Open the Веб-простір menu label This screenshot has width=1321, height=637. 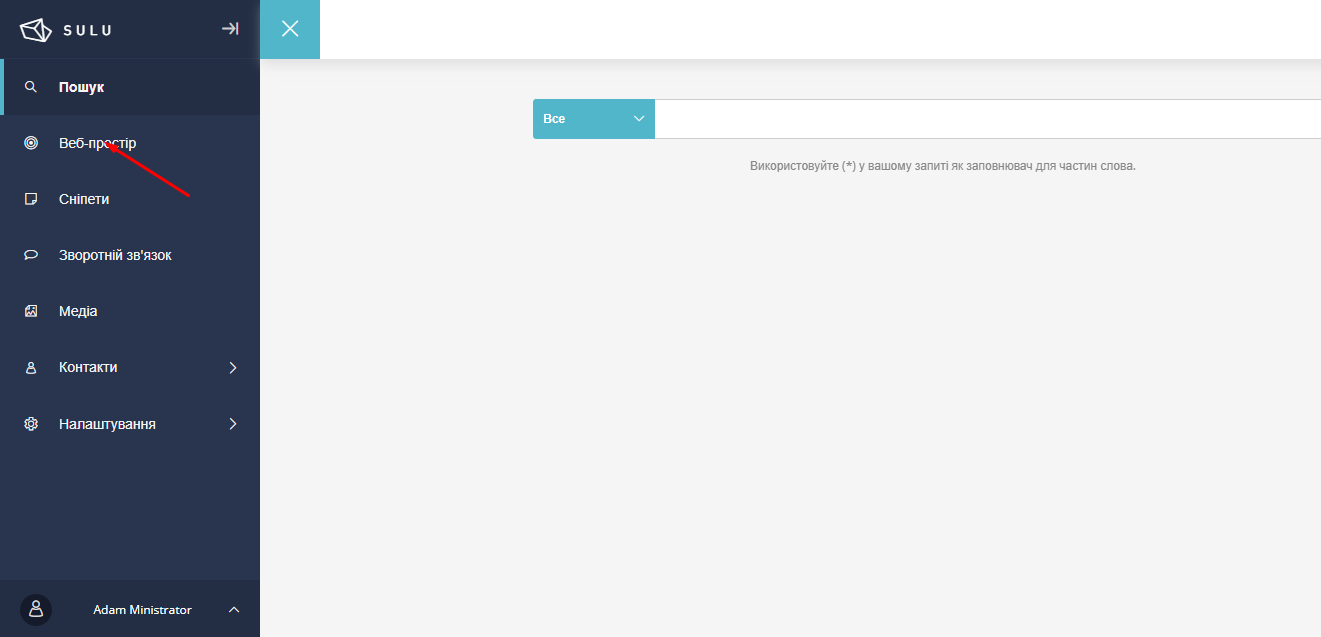(98, 143)
